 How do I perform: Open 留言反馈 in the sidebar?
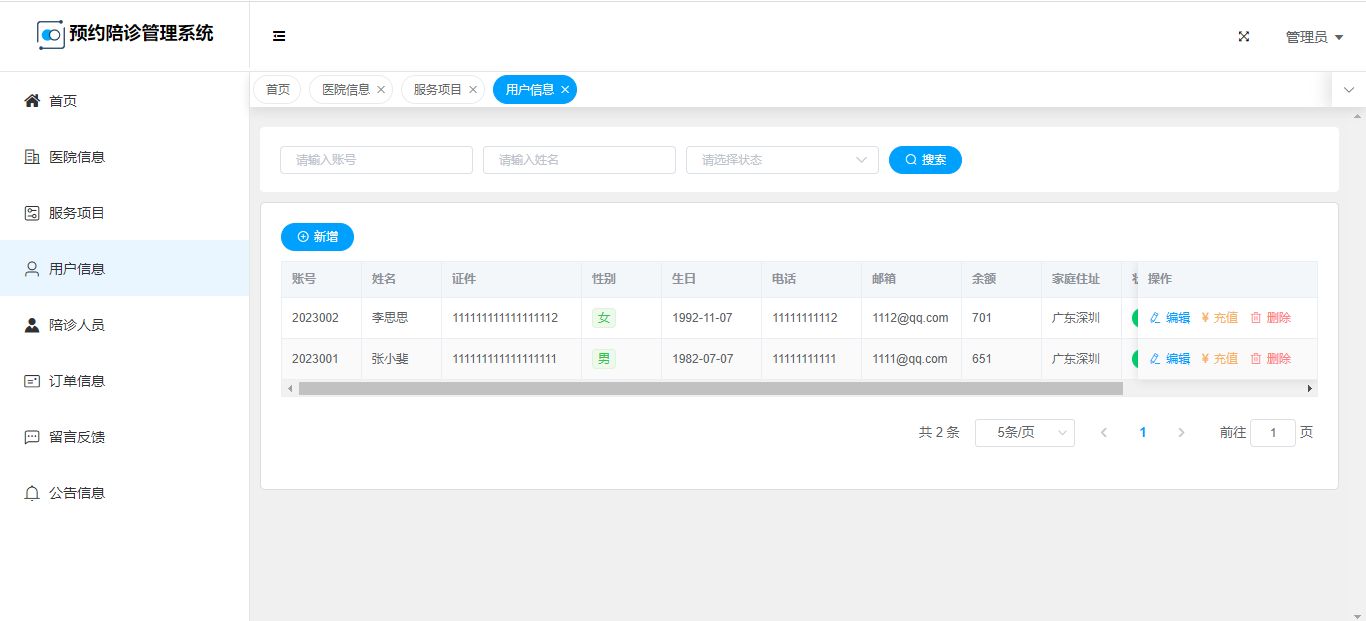point(77,437)
